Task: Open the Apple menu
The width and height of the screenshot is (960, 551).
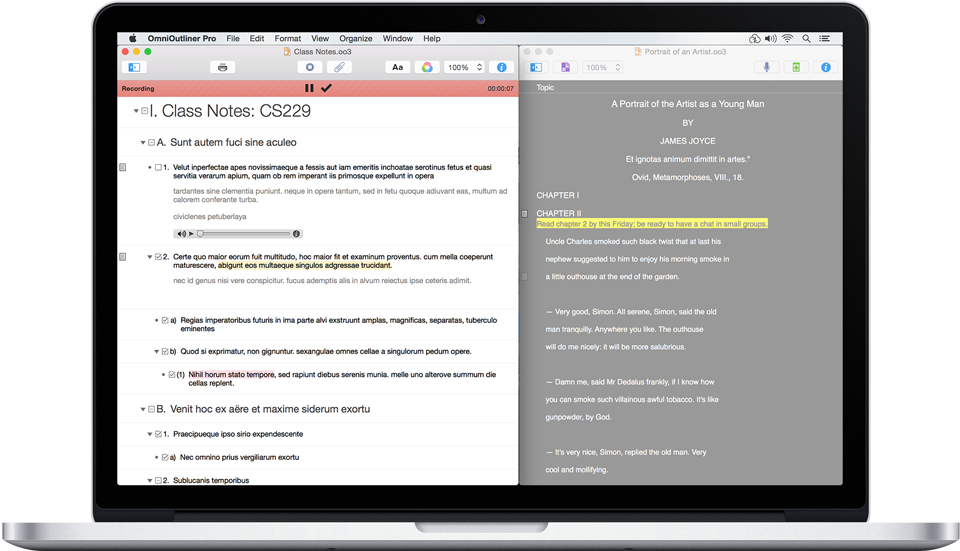Action: (132, 38)
